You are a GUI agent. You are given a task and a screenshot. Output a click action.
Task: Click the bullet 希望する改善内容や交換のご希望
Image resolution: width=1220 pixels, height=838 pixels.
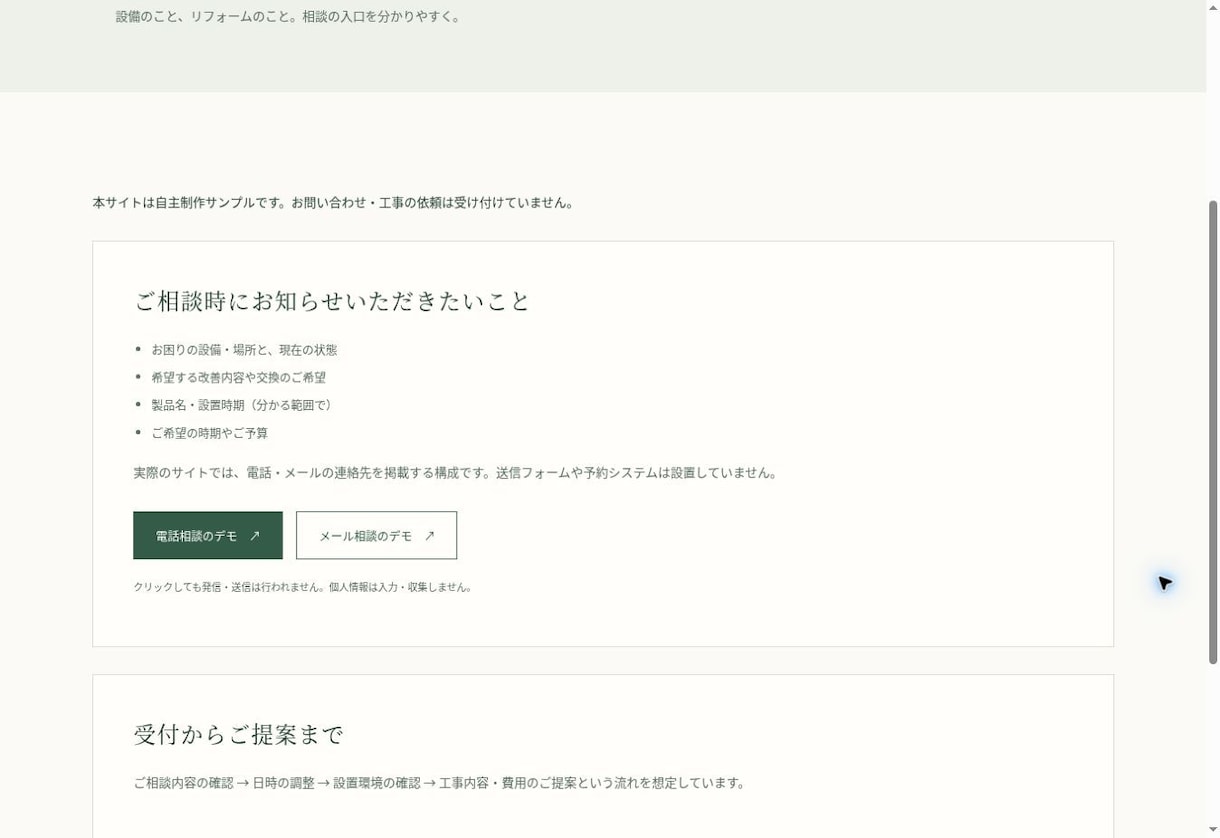pyautogui.click(x=238, y=378)
